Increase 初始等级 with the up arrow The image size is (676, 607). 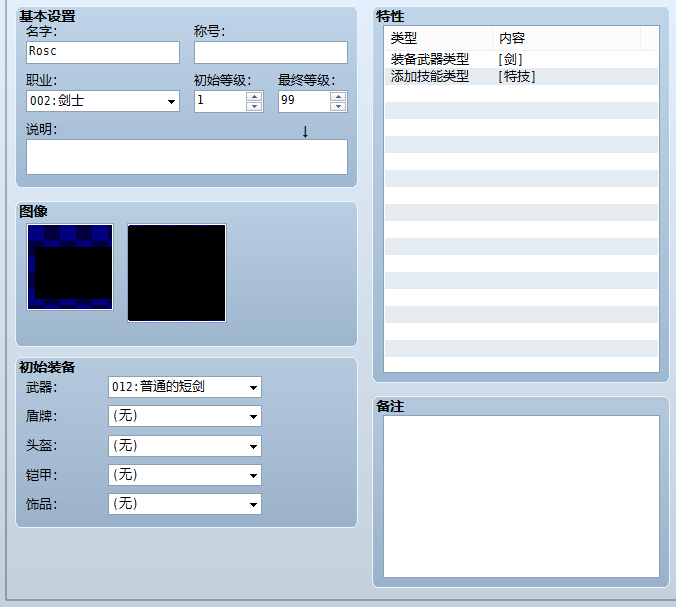tap(254, 97)
